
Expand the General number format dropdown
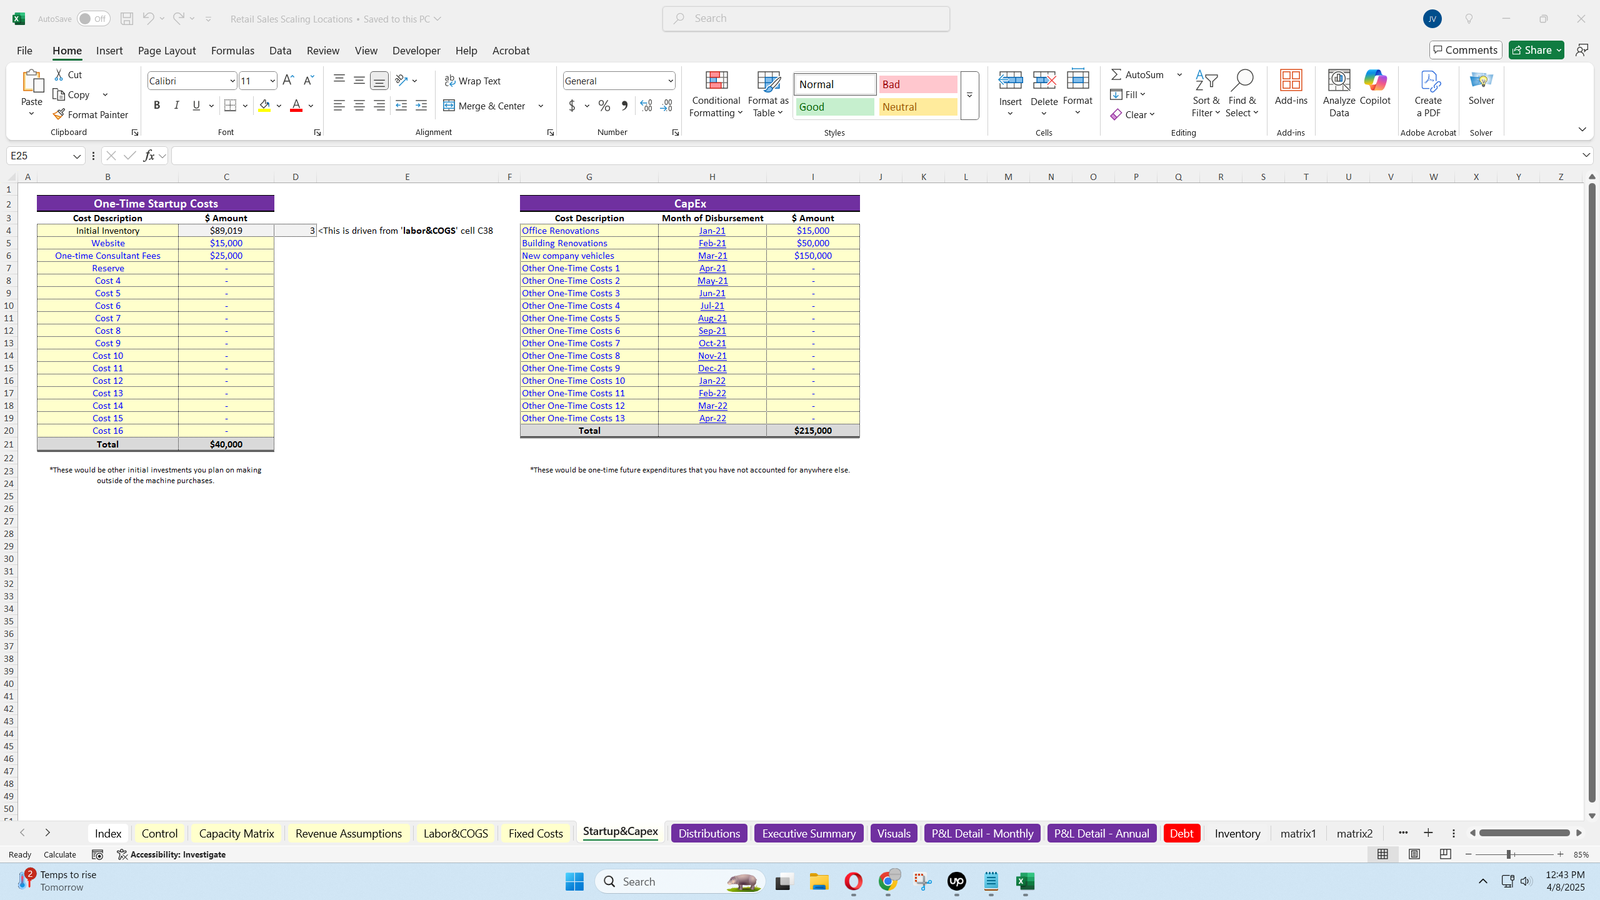click(669, 81)
